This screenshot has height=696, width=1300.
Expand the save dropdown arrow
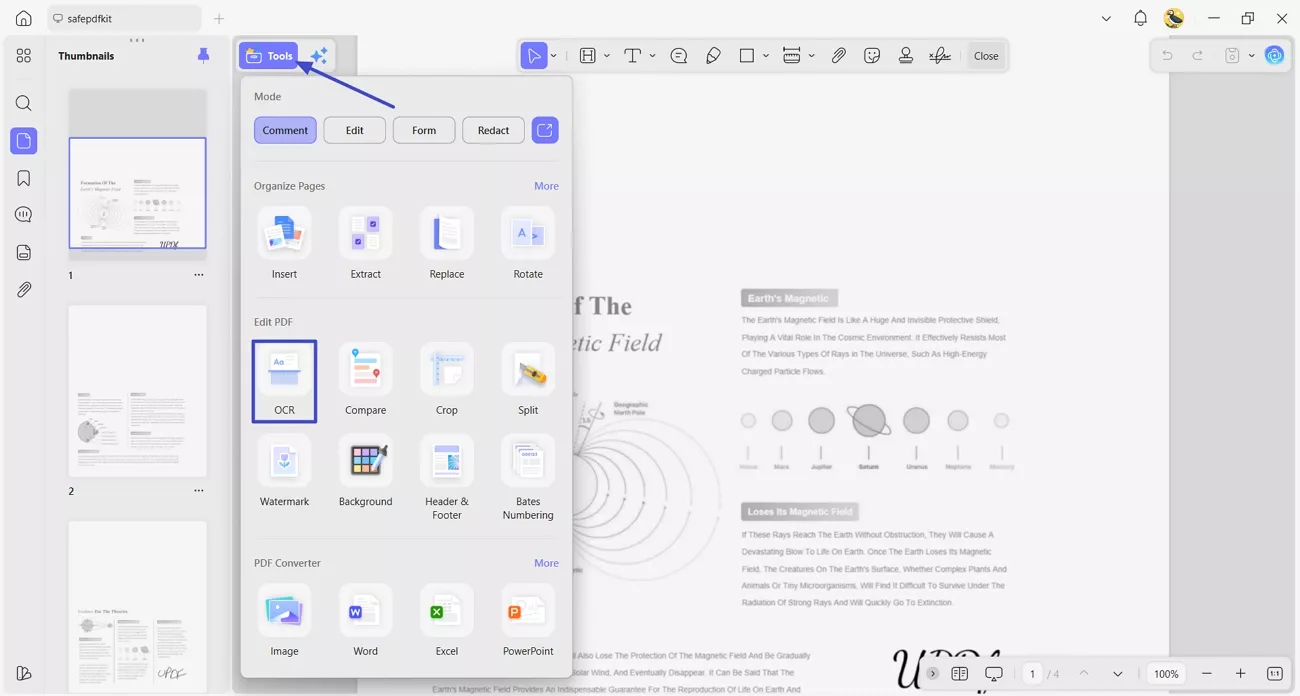1251,56
